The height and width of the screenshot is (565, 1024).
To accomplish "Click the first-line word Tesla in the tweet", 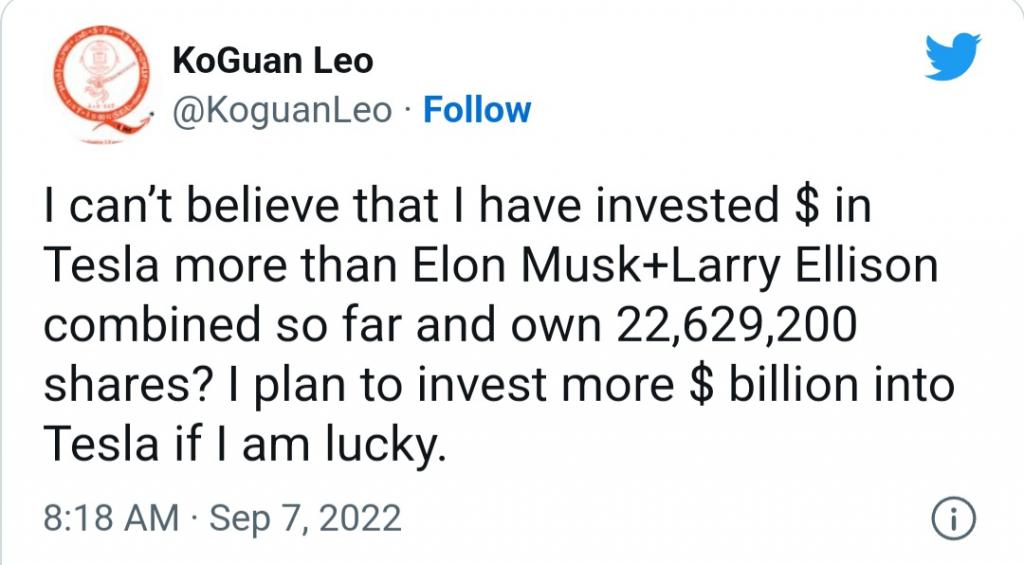I will [x=101, y=265].
